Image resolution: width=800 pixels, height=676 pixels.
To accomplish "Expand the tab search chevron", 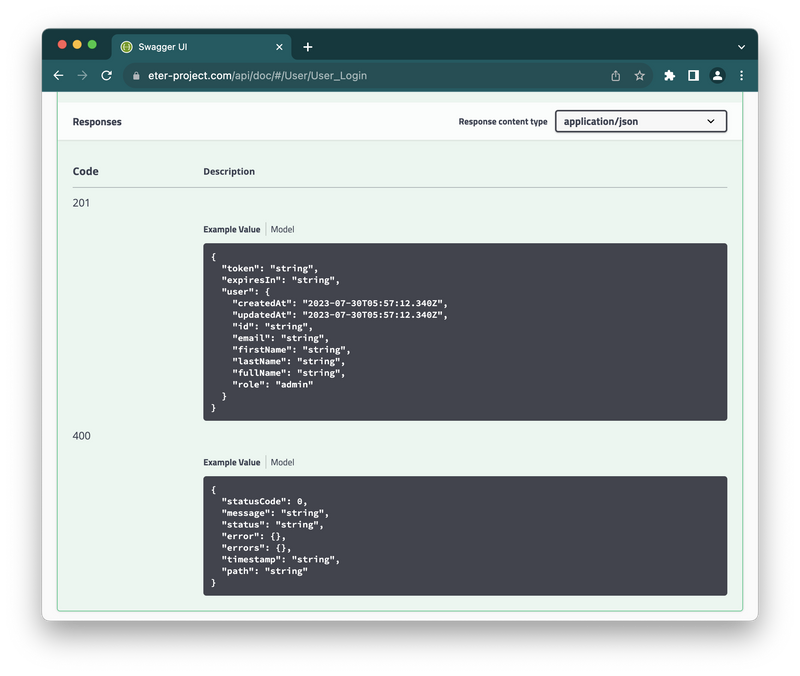I will point(741,47).
